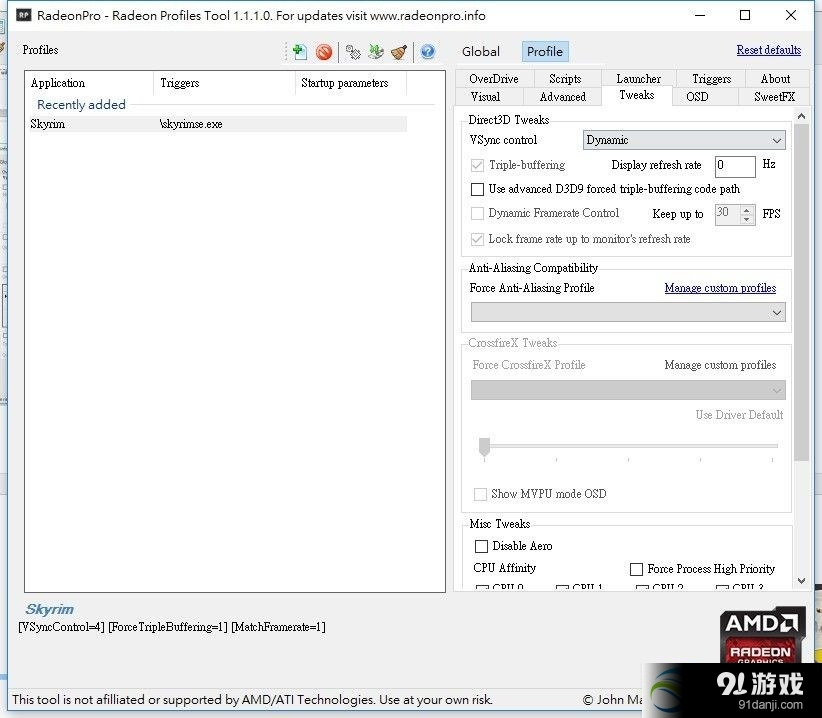The image size is (822, 718).
Task: Click the settings panel scroll up arrow
Action: tap(801, 116)
